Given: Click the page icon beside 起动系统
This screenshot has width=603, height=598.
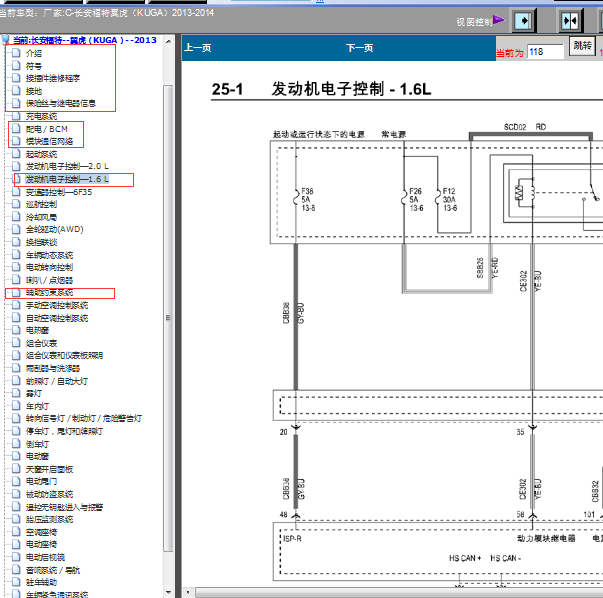Looking at the screenshot, I should (16, 154).
